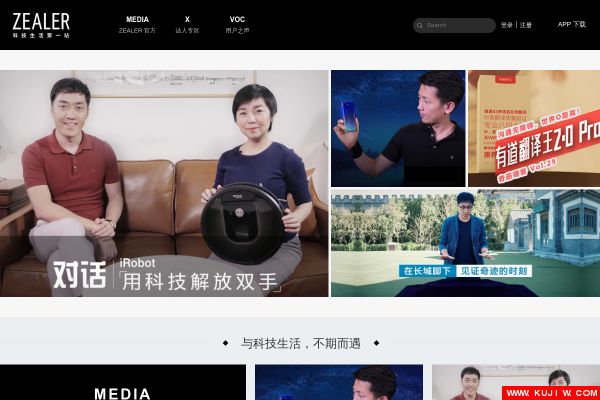Open the X 达人专区 menu item

pos(187,24)
